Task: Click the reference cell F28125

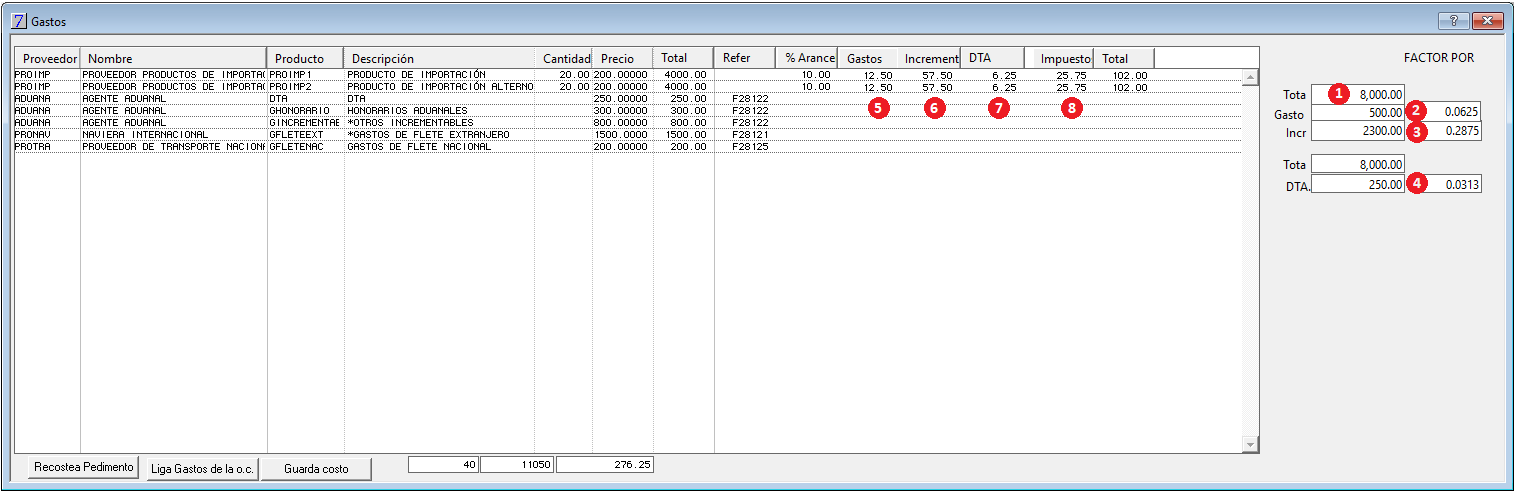Action: point(746,147)
